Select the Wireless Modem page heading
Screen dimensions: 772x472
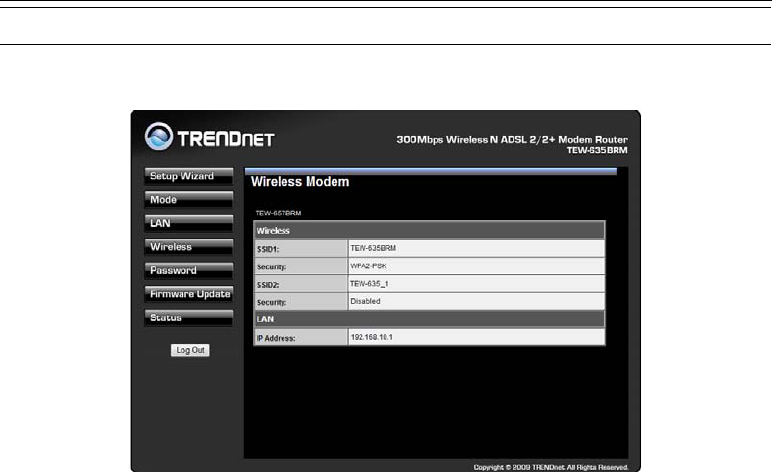tap(300, 182)
